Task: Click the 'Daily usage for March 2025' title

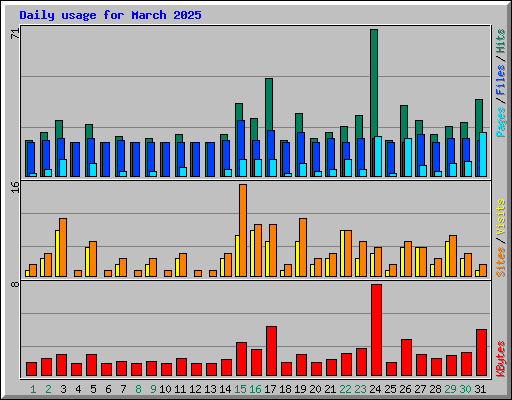Action: tap(110, 15)
